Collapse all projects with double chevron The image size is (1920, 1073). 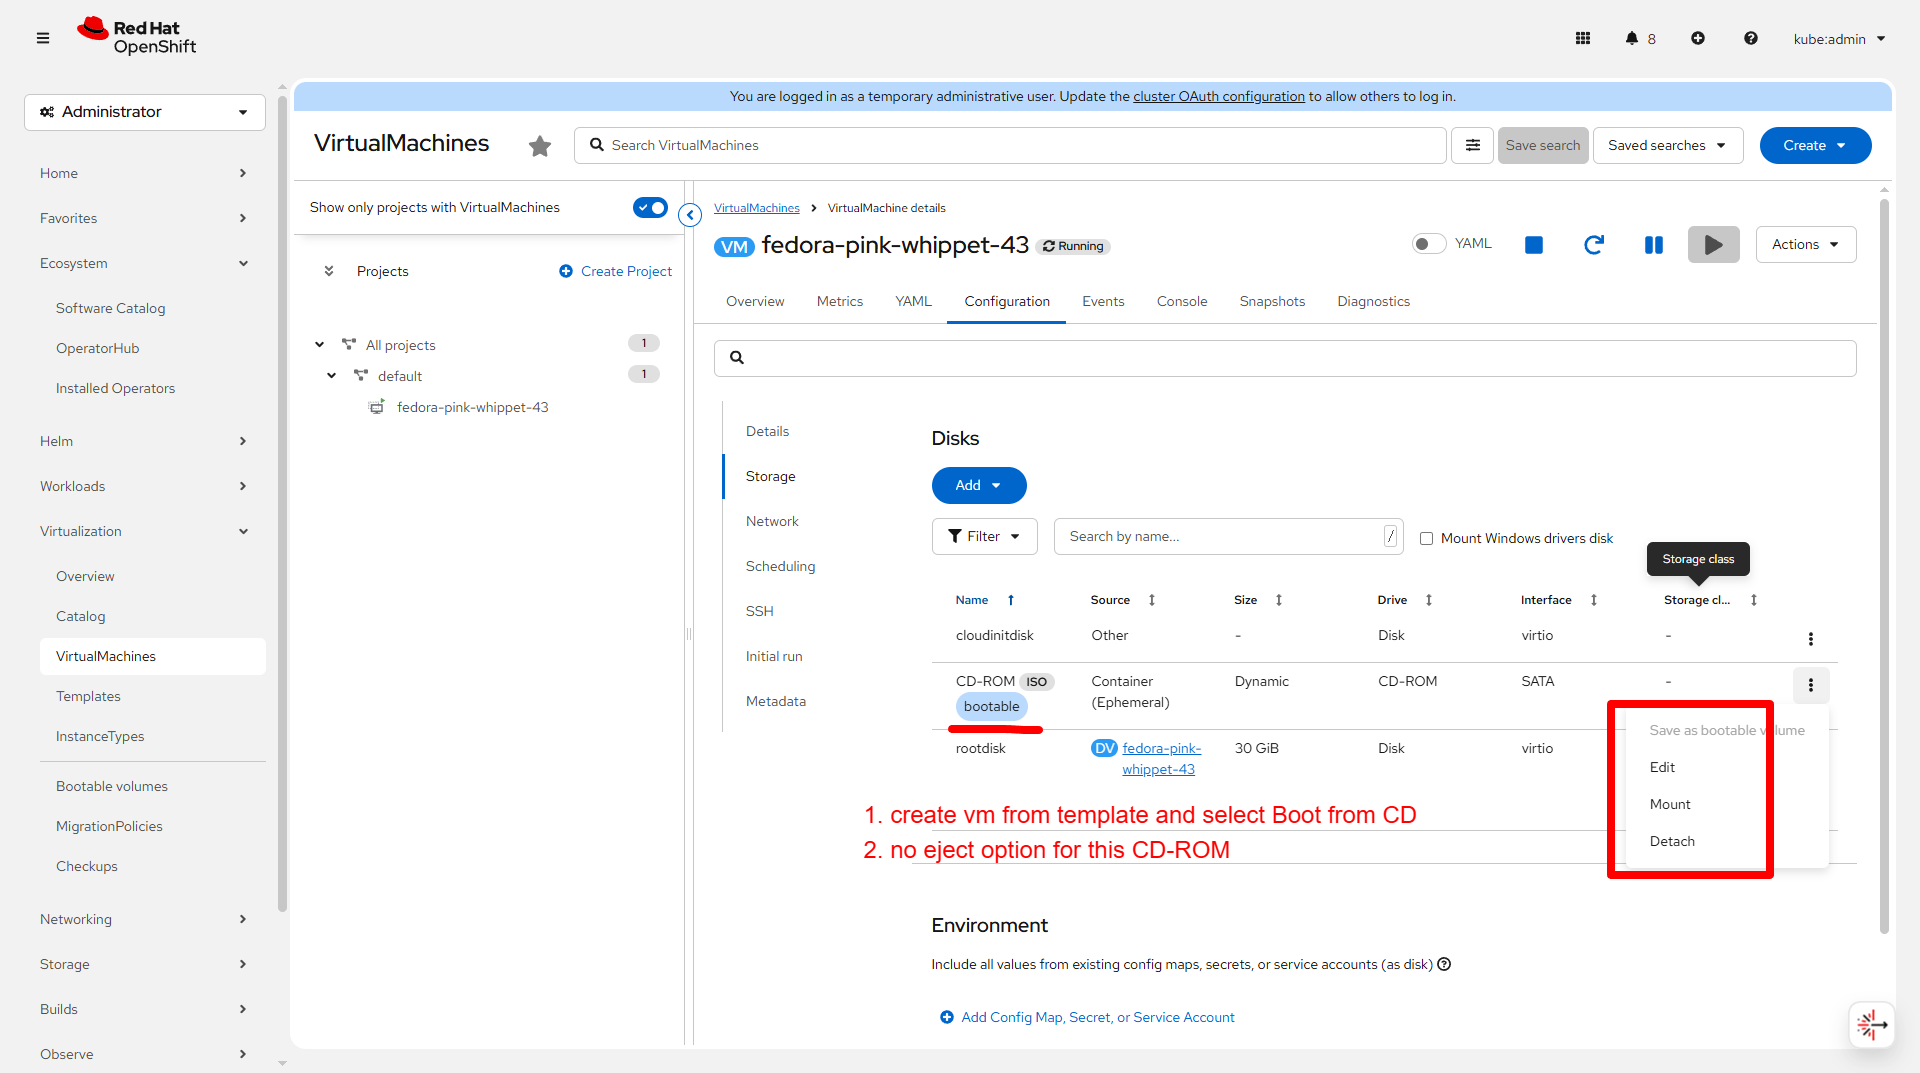(x=329, y=271)
